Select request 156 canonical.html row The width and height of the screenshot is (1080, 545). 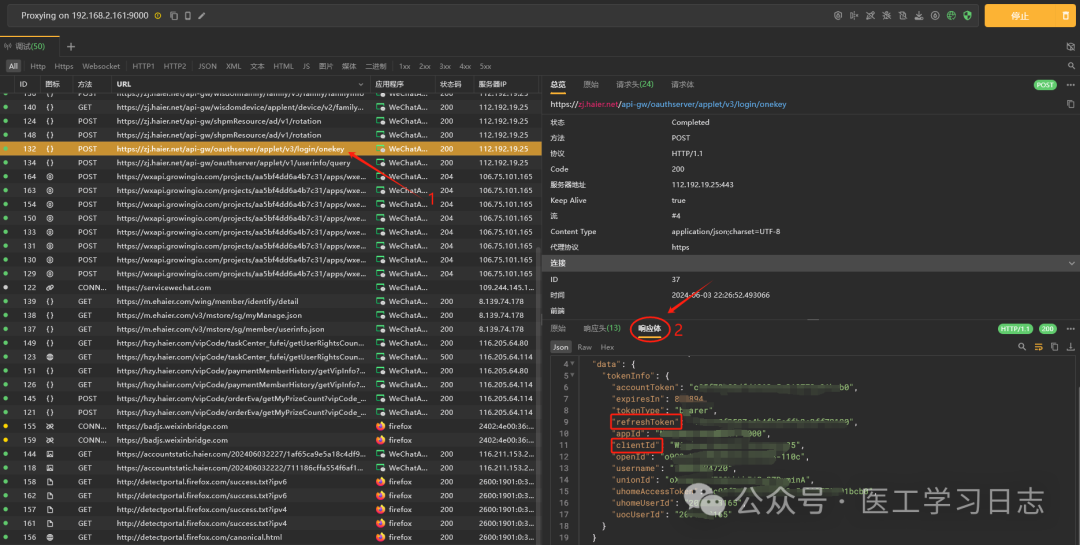tap(270, 537)
